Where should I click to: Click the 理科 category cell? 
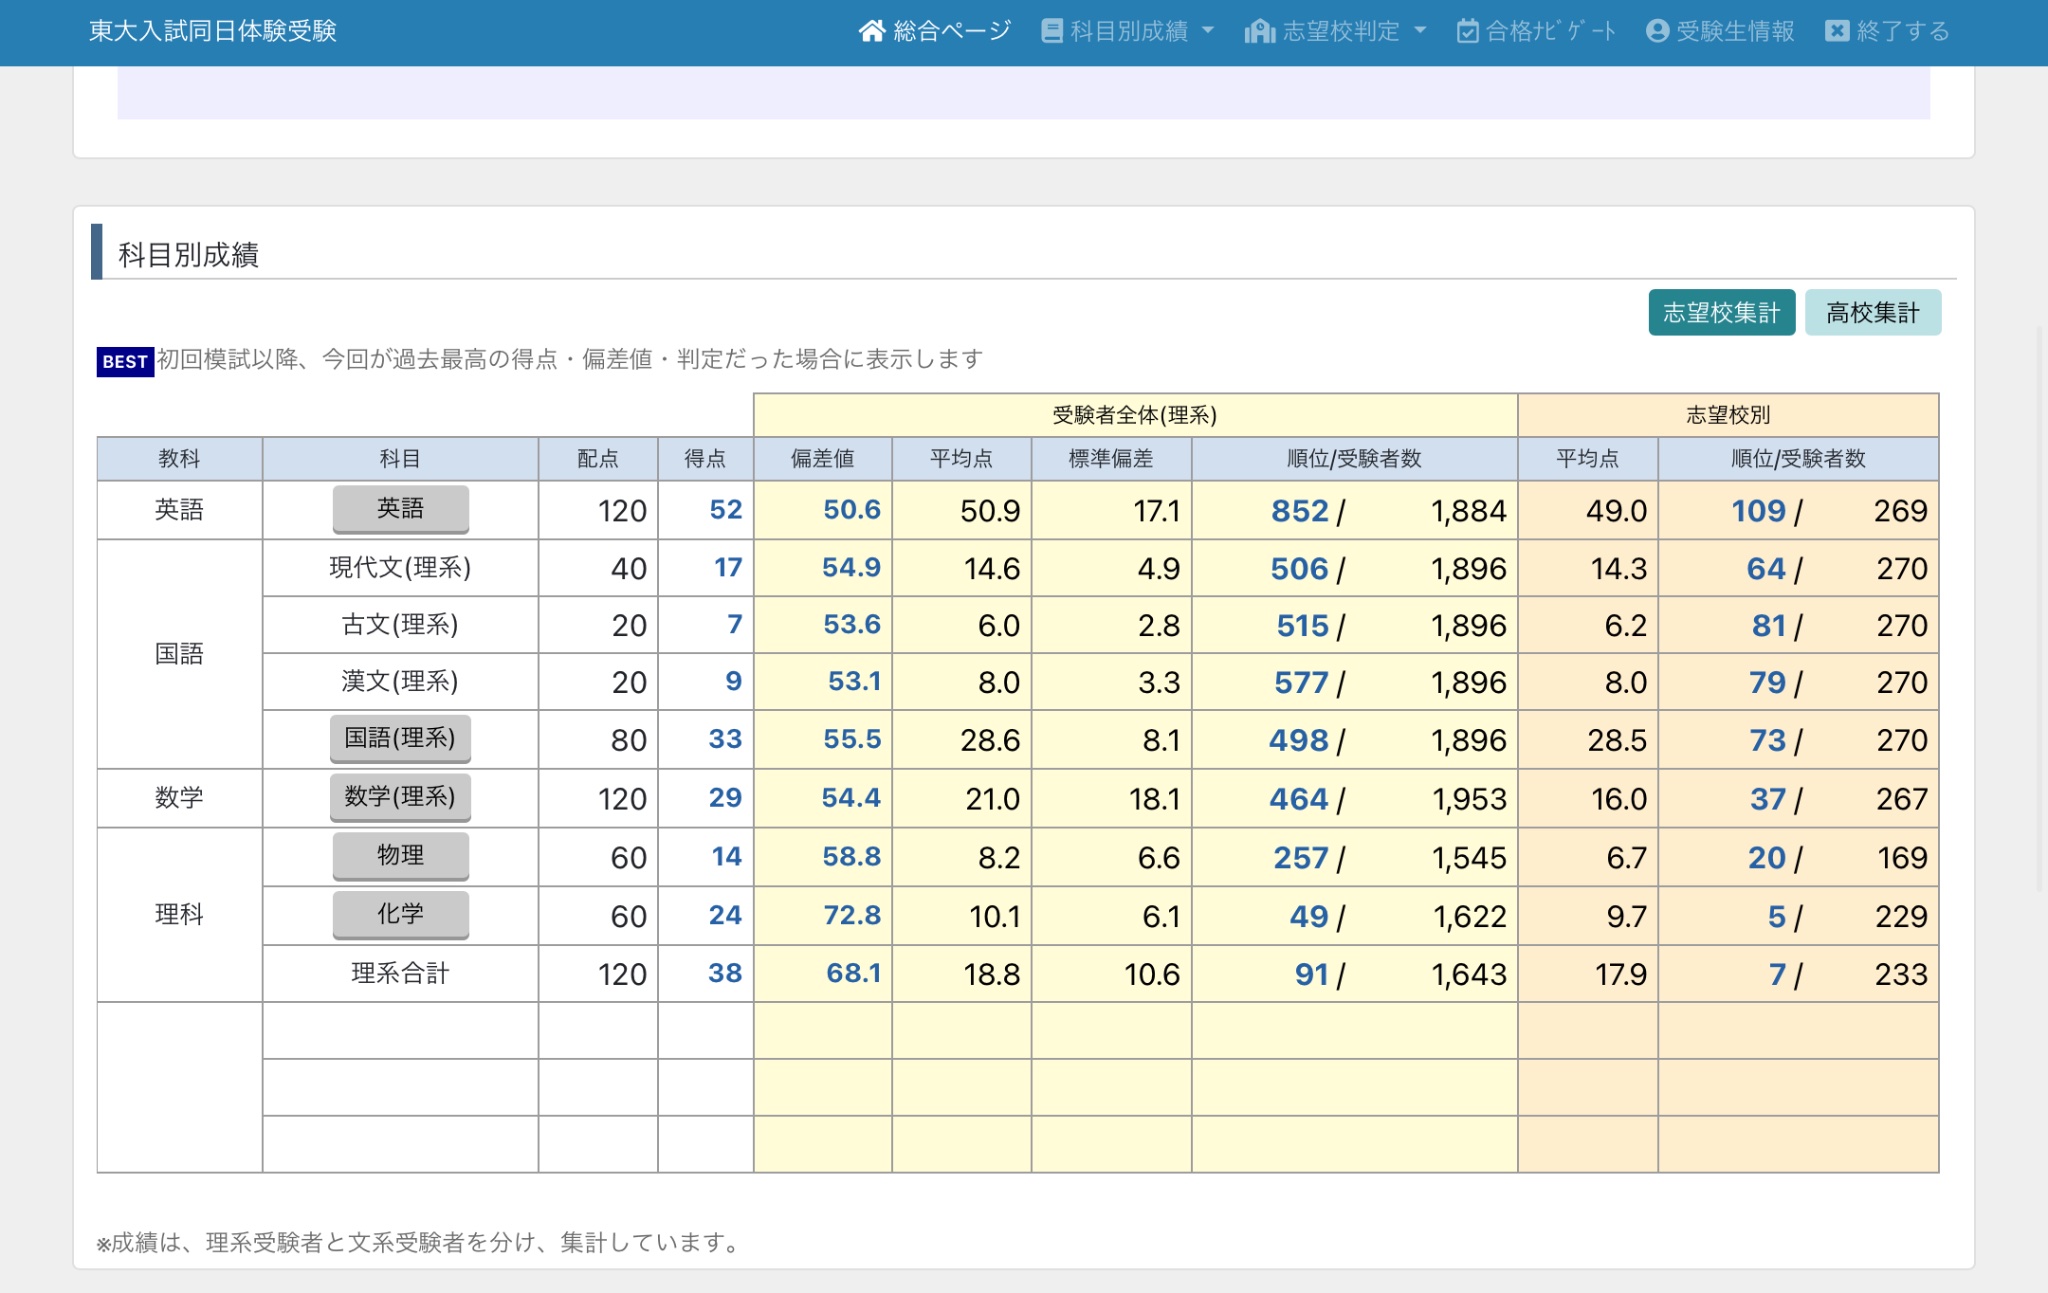tap(179, 914)
